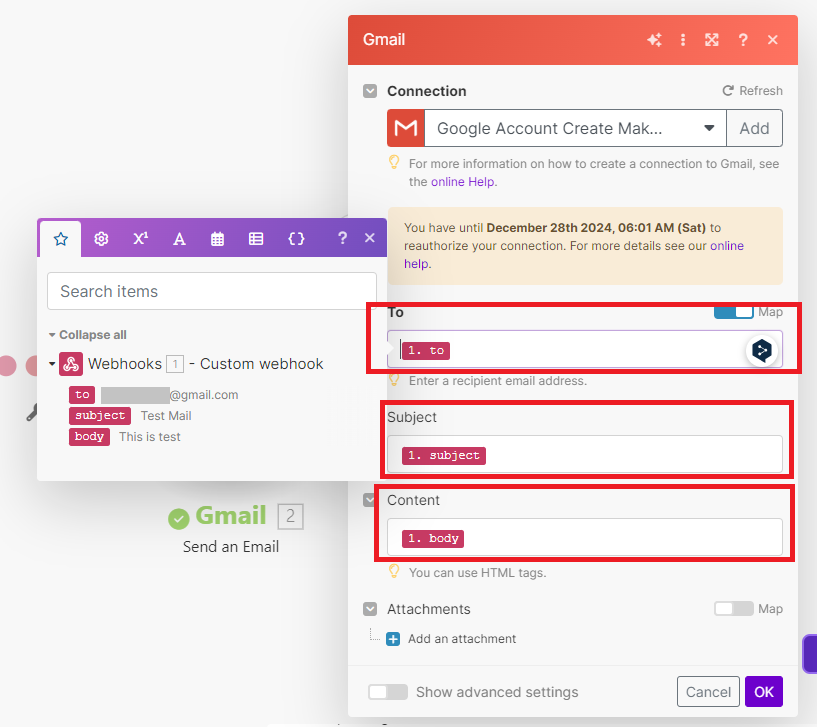Open the custom variables braces tab
This screenshot has height=727, width=817.
296,239
